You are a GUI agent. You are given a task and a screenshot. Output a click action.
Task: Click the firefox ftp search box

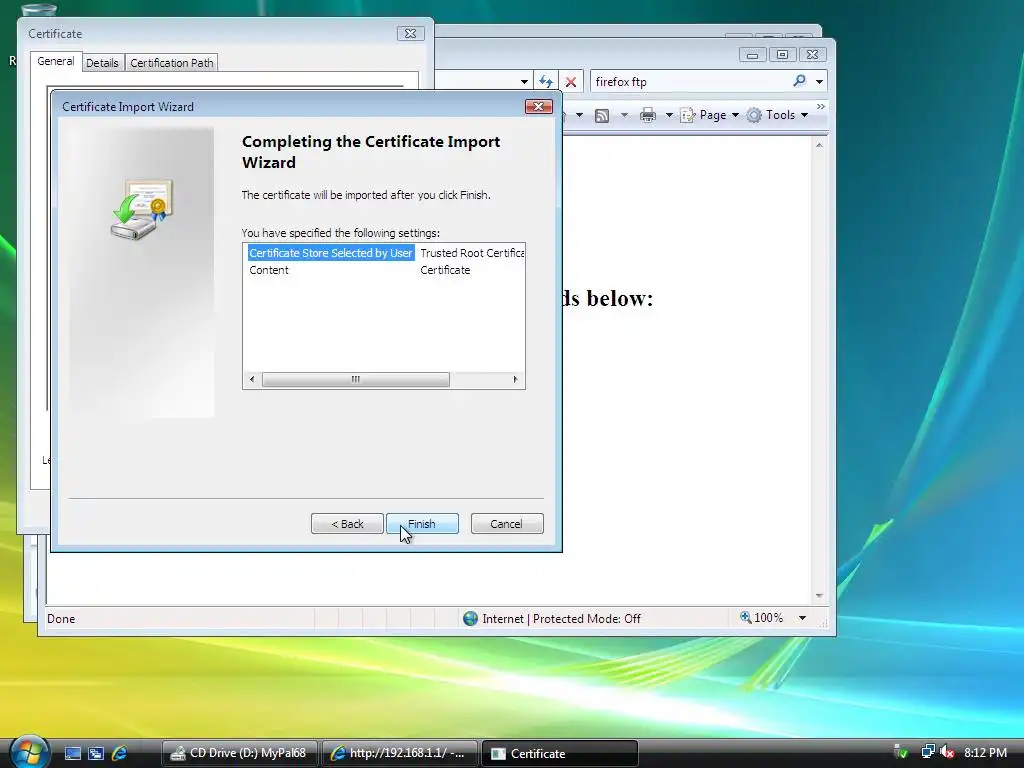point(689,82)
